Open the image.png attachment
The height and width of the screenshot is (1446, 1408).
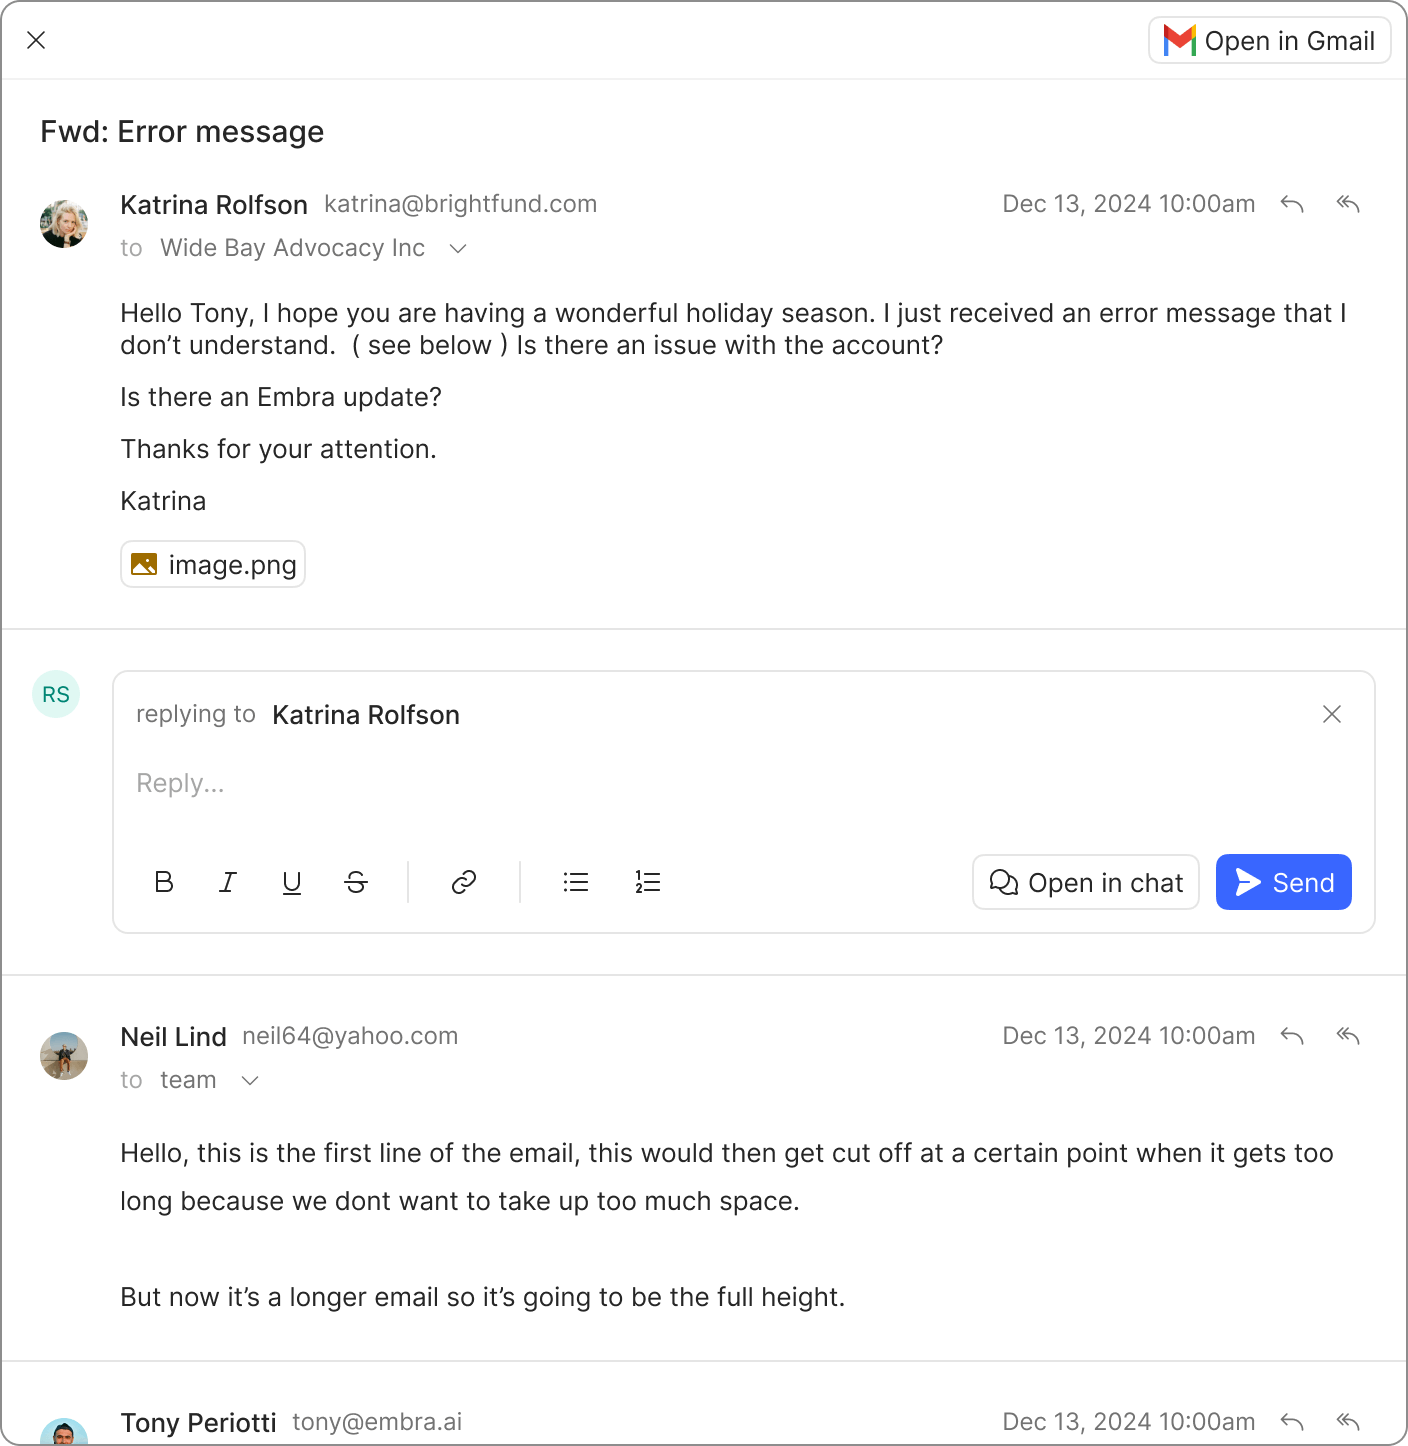pos(213,565)
